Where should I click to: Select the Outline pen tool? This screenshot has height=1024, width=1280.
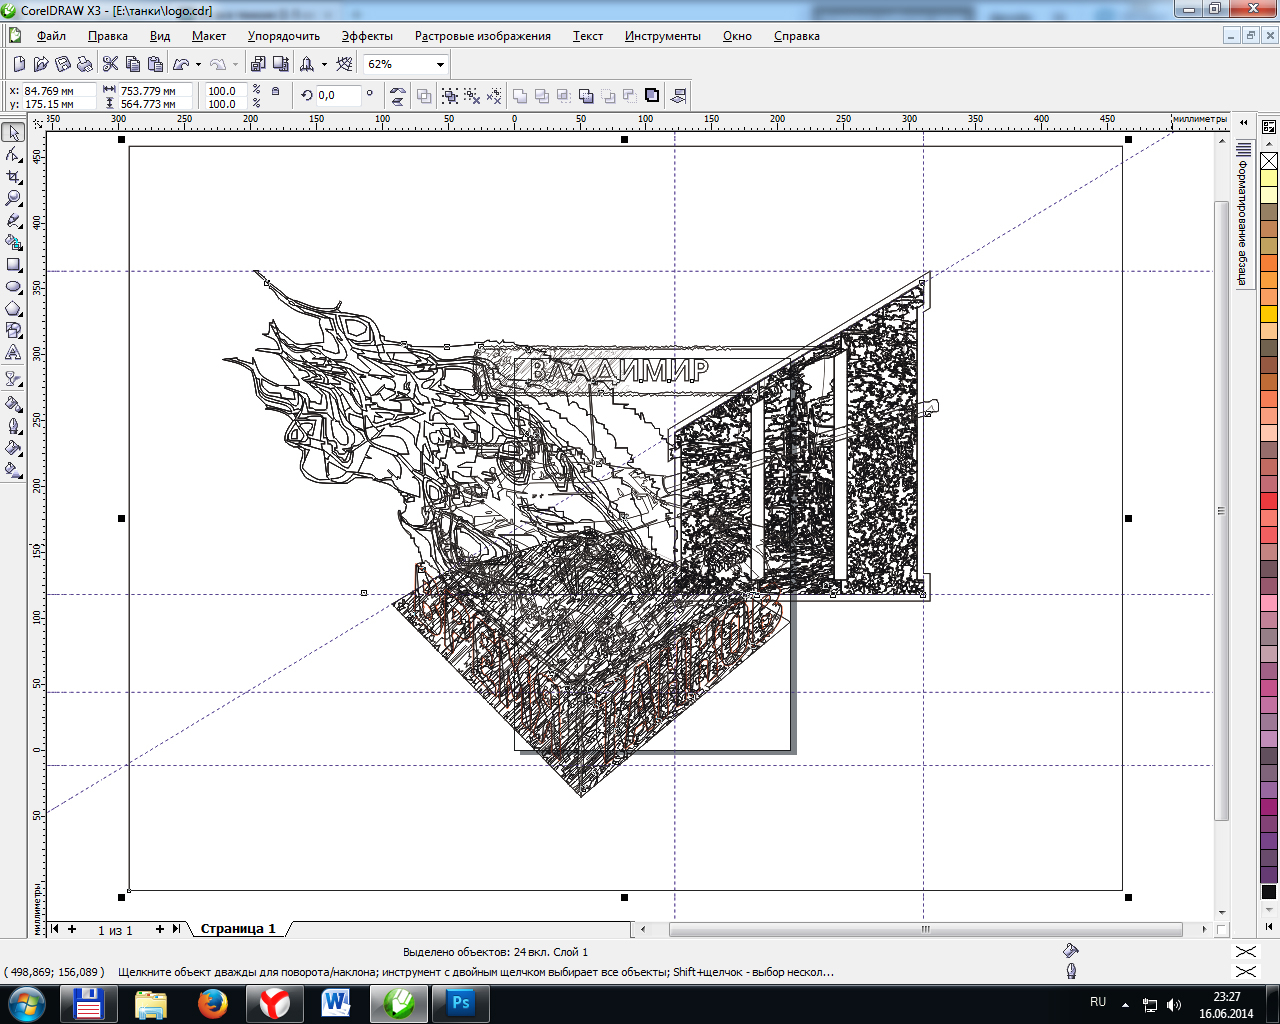(x=13, y=426)
